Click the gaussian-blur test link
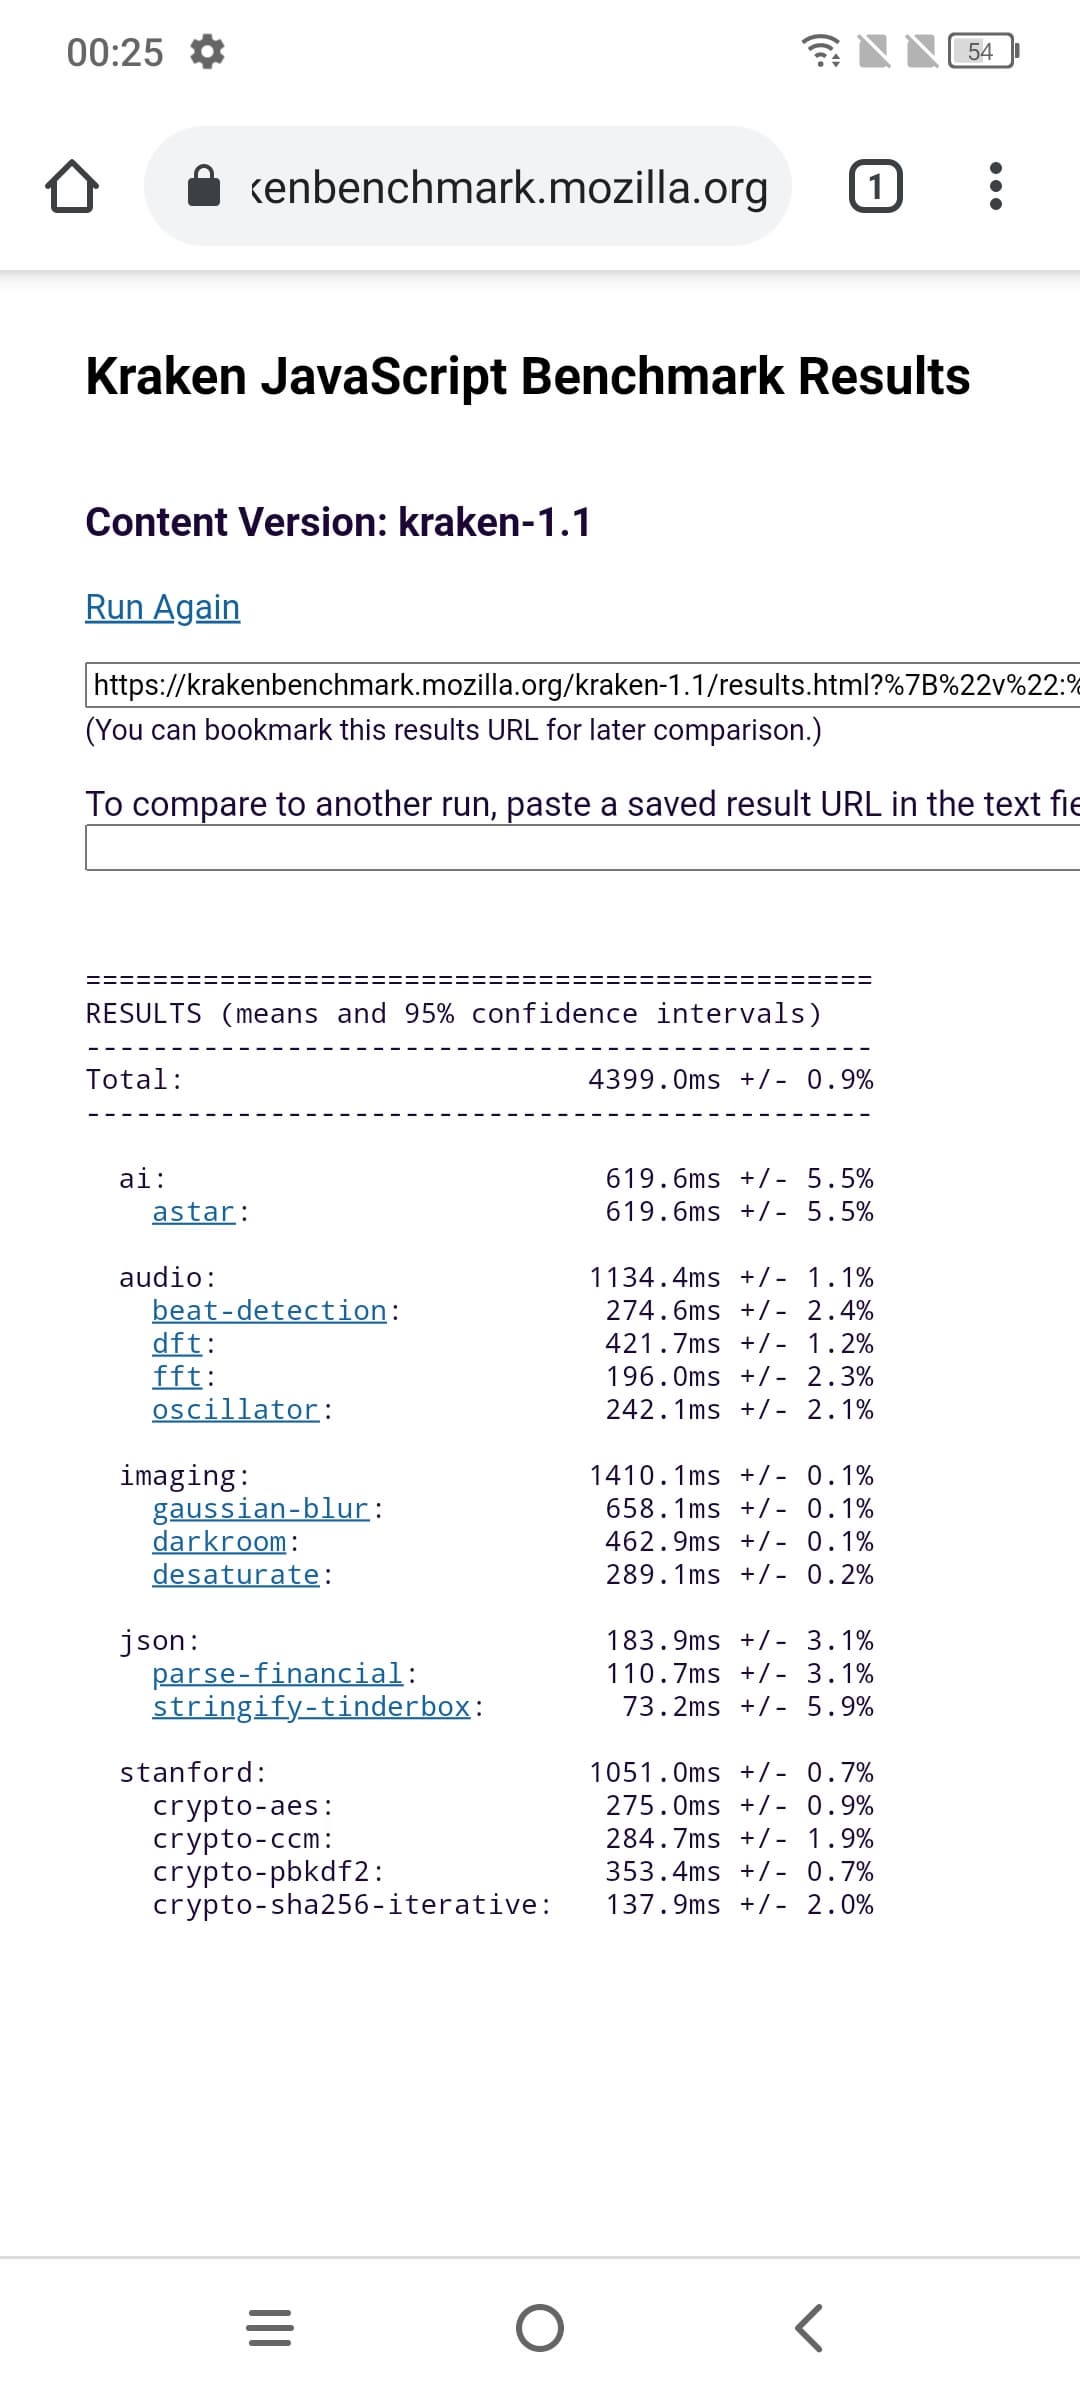 (260, 1509)
